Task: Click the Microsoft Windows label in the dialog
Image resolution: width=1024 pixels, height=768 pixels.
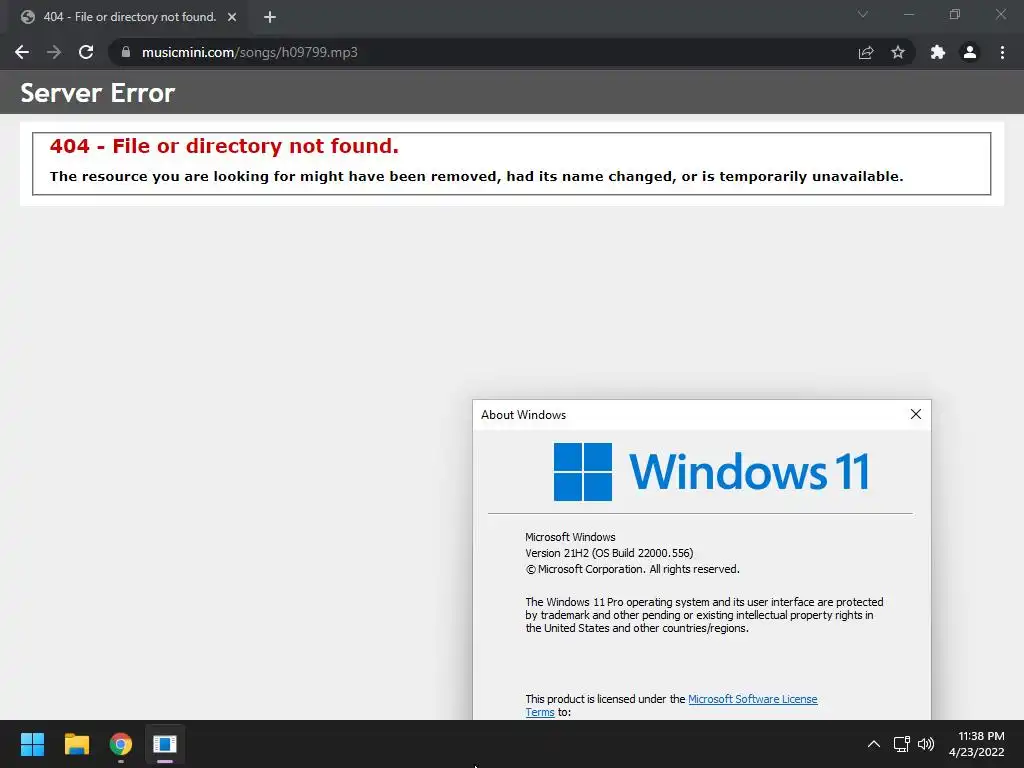Action: tap(570, 537)
